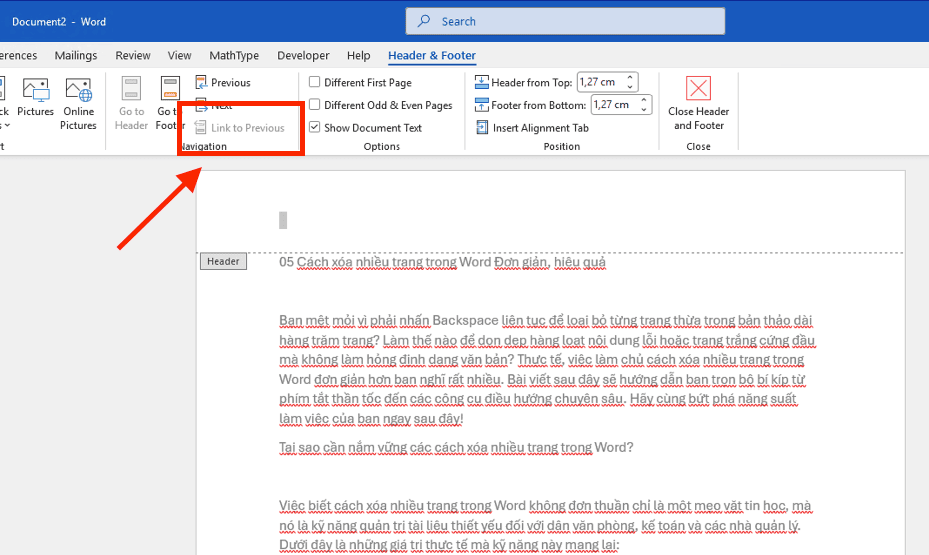Click the empty header paragraph cursor area
Image resolution: width=929 pixels, height=555 pixels.
coord(283,220)
